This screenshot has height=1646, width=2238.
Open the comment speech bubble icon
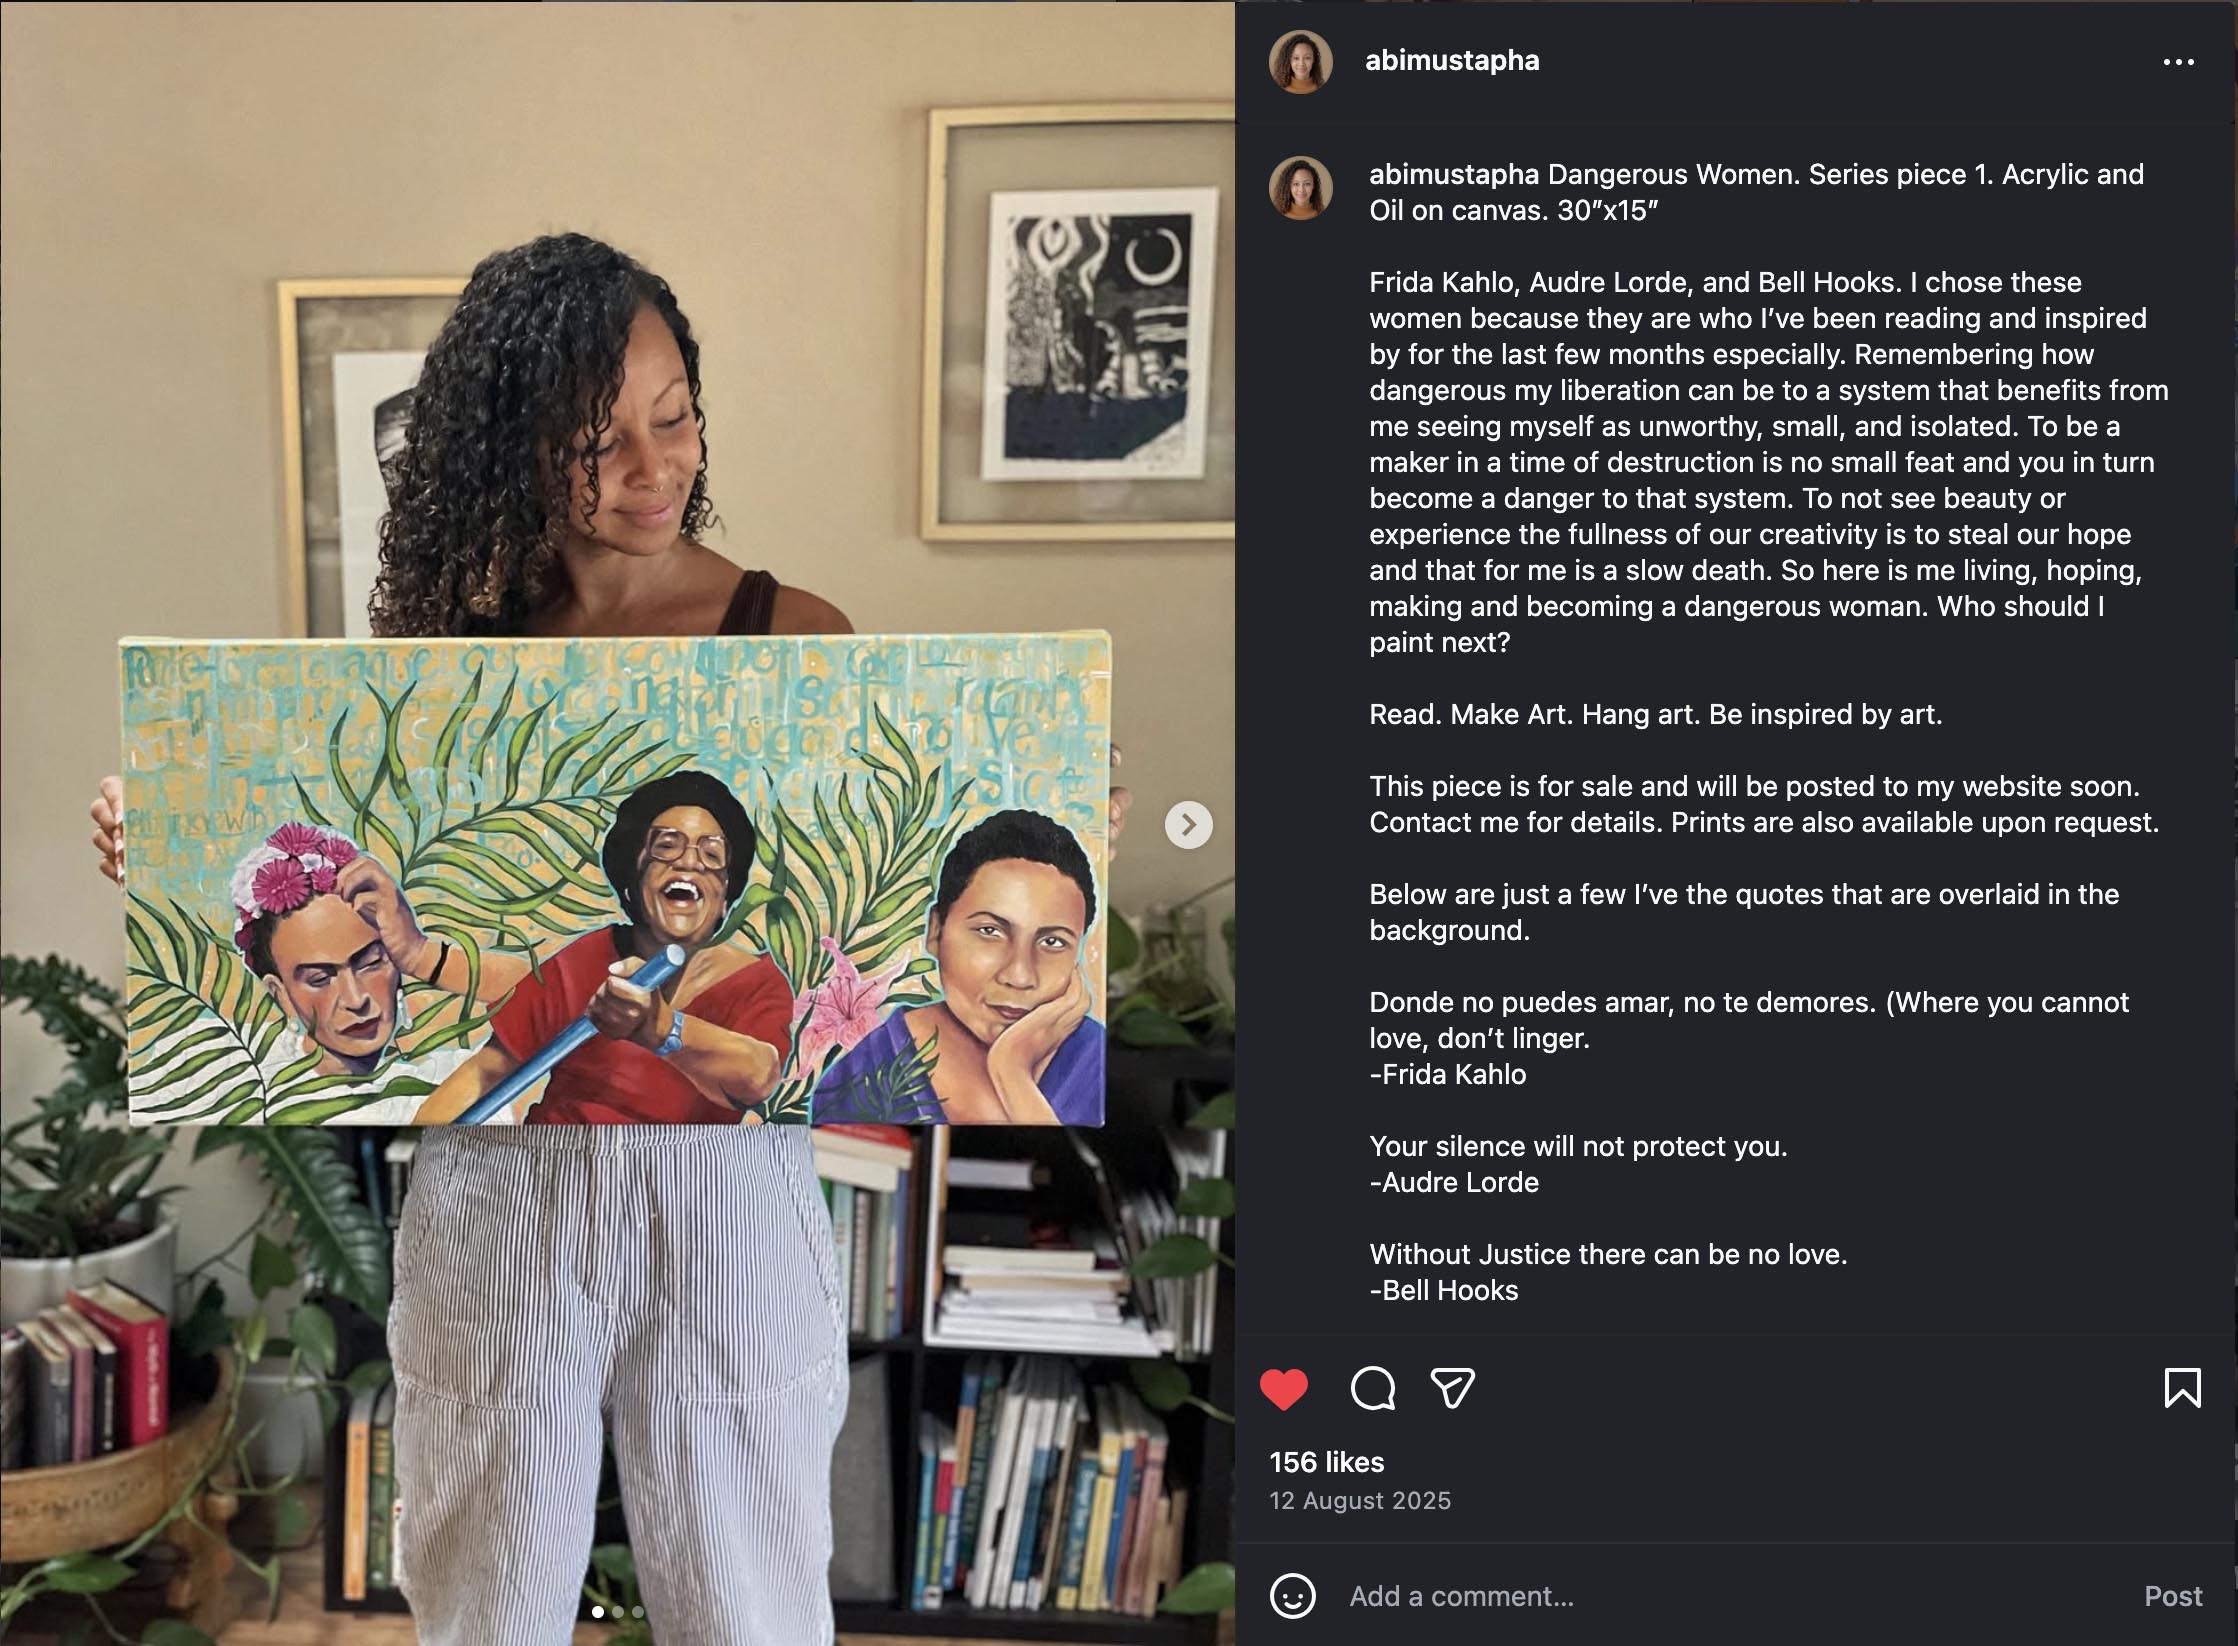(x=1373, y=1388)
